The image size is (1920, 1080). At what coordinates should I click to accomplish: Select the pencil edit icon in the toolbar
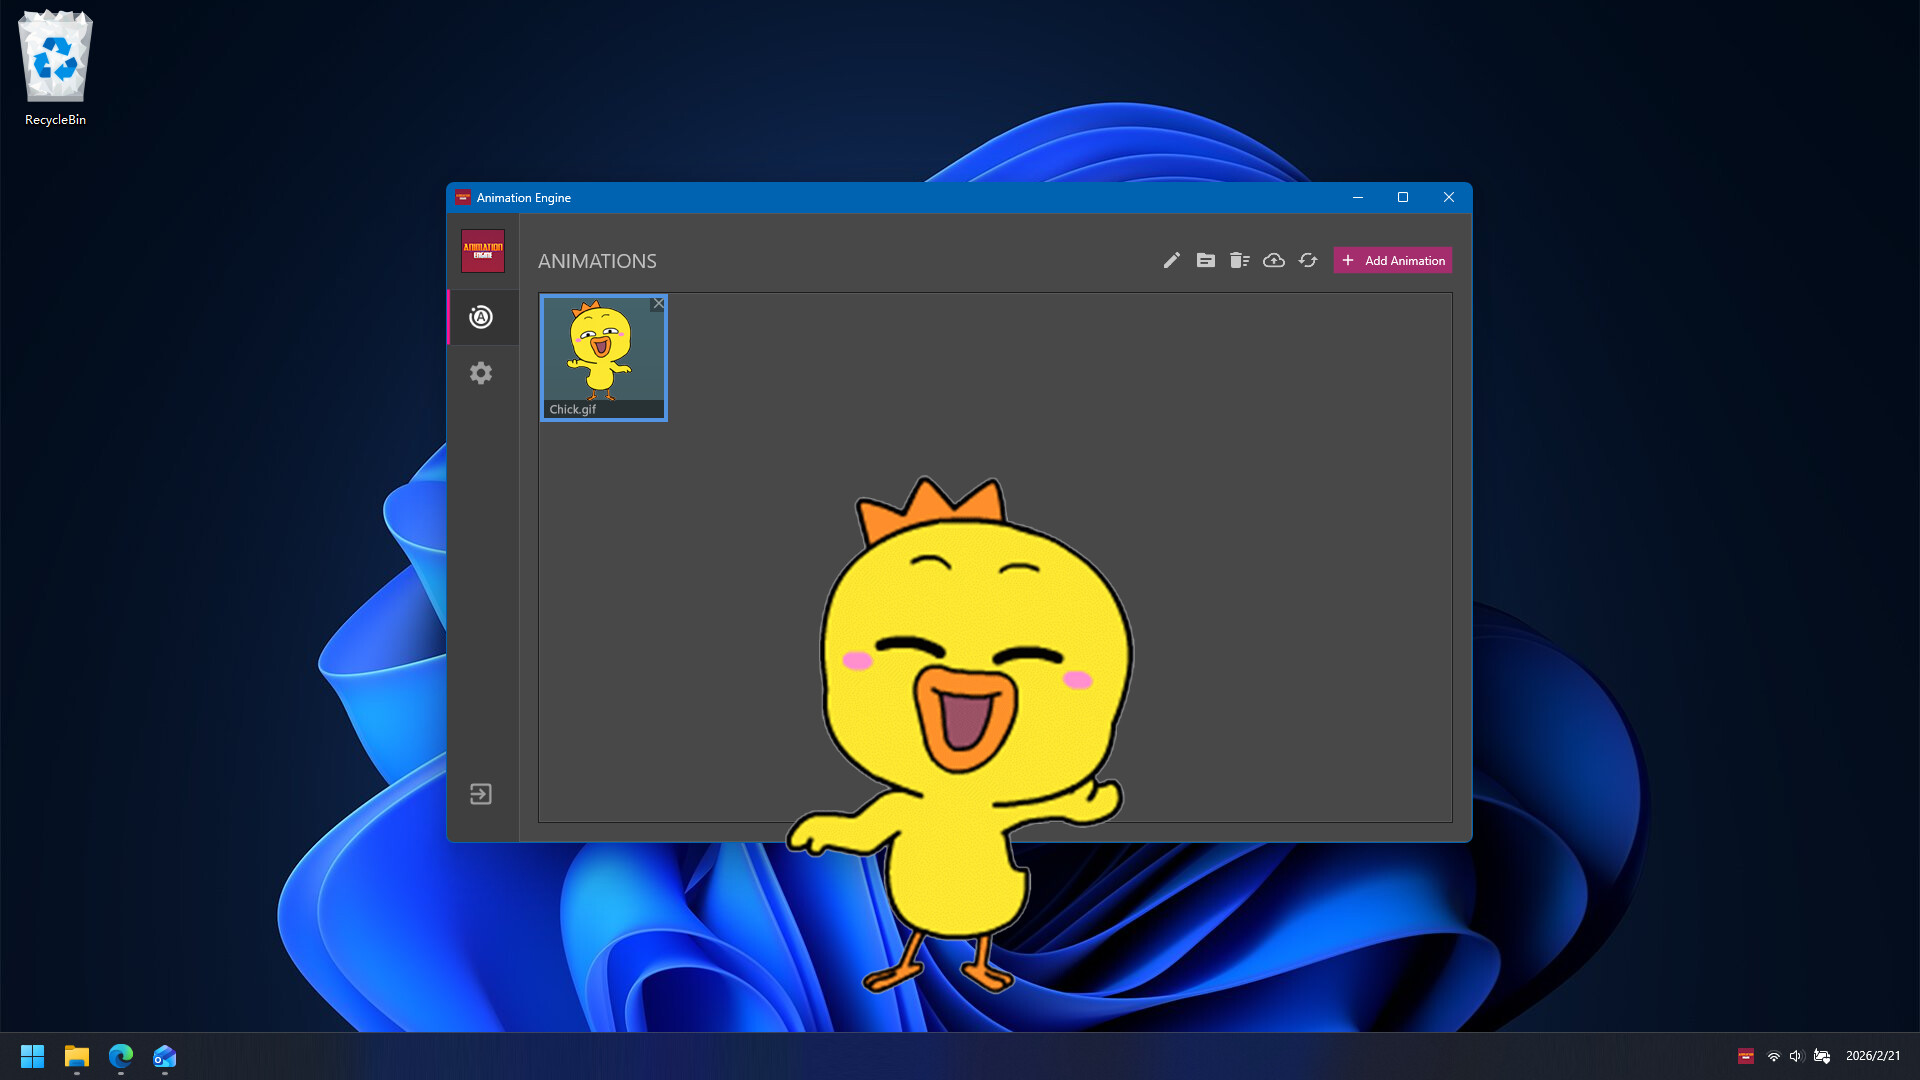tap(1171, 260)
